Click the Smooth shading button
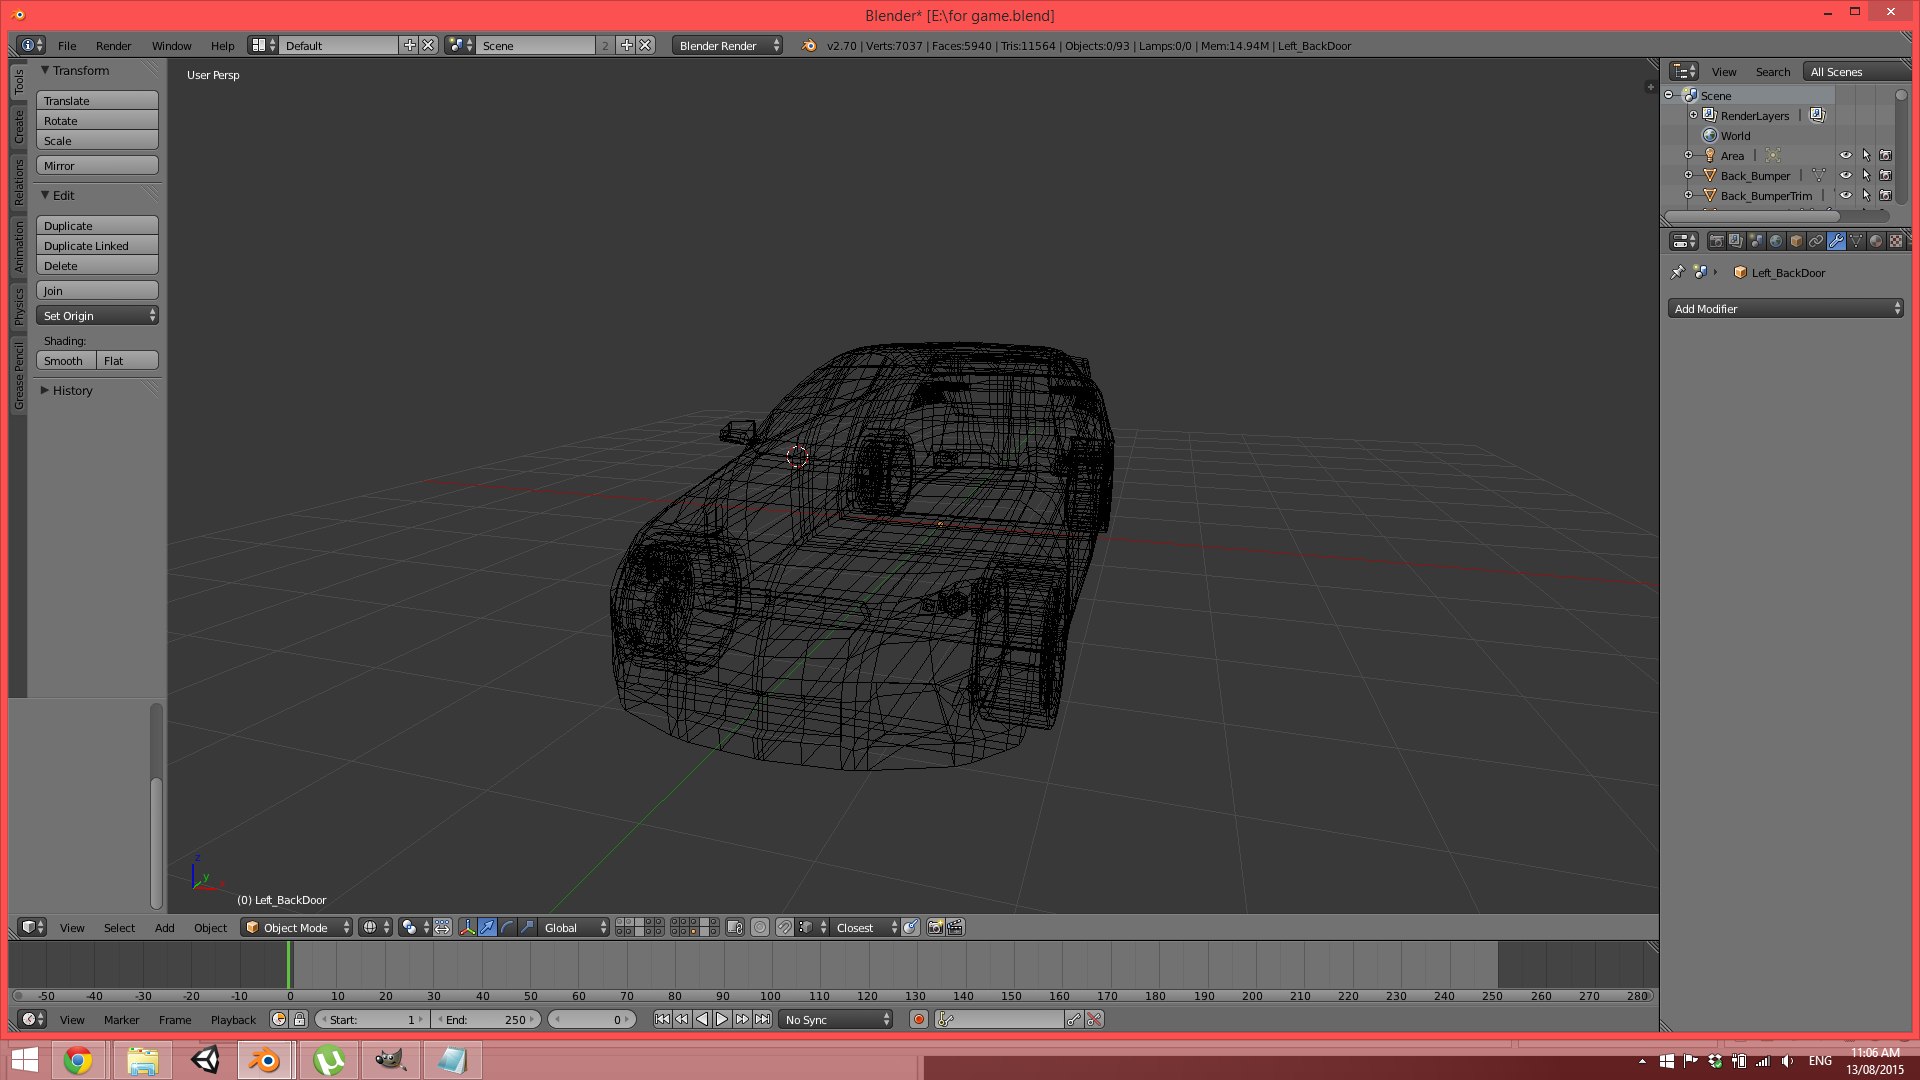 tap(66, 360)
